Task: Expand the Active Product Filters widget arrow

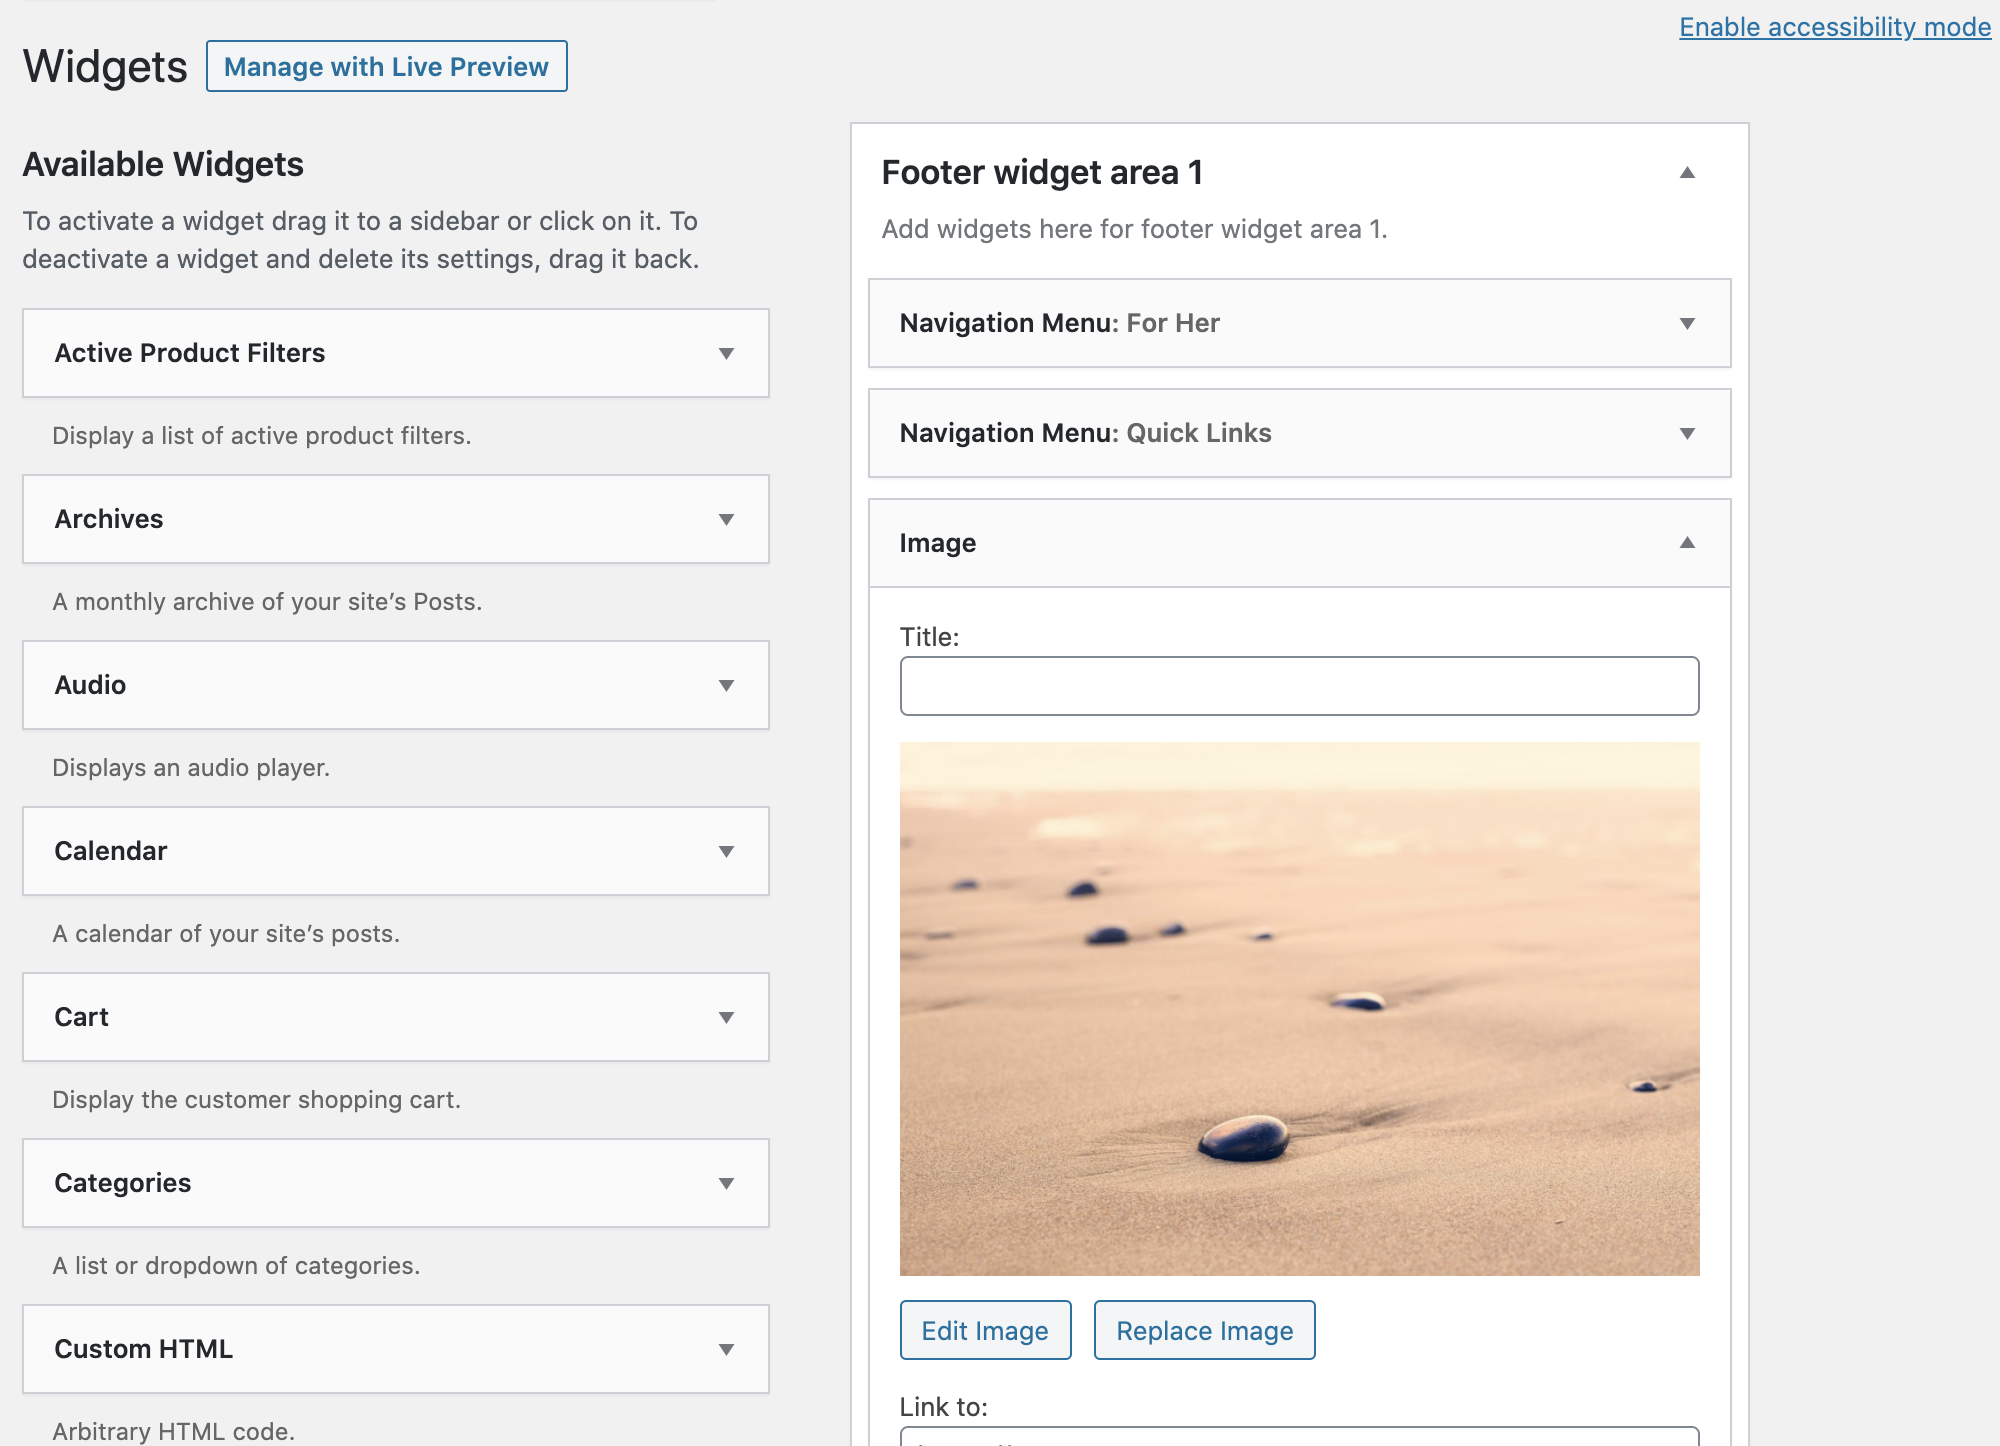Action: [727, 353]
